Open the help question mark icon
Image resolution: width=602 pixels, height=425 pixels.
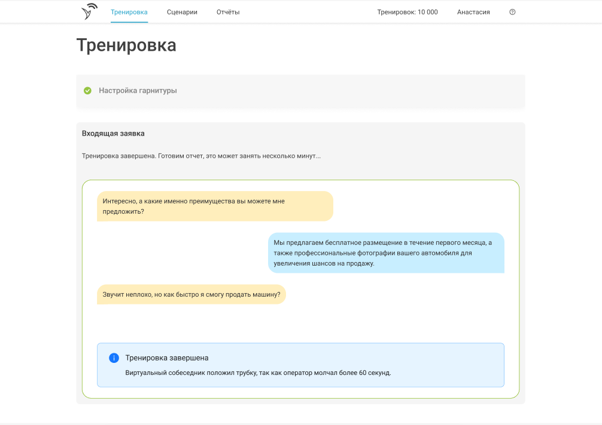point(512,12)
